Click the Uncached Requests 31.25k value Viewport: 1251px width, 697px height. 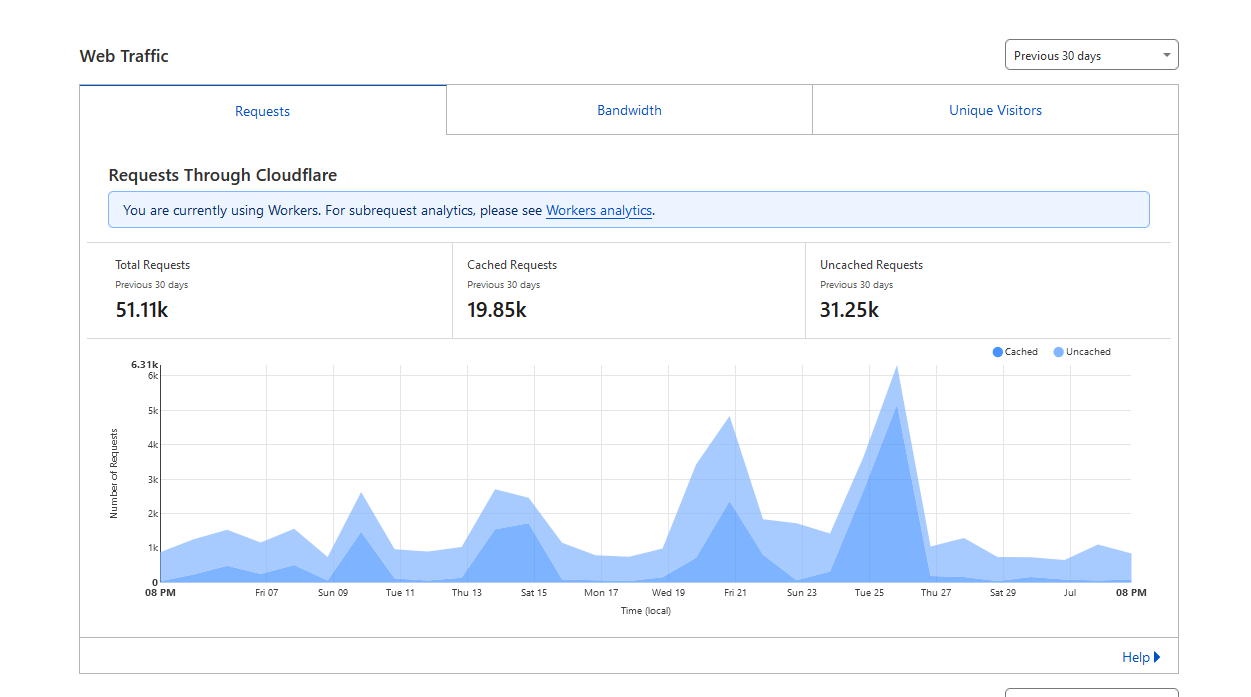point(849,310)
